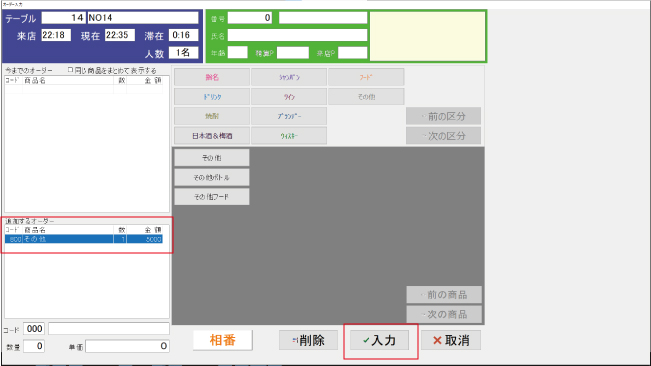This screenshot has width=651, height=366.
Task: Click the 精算P input field
Action: click(293, 53)
